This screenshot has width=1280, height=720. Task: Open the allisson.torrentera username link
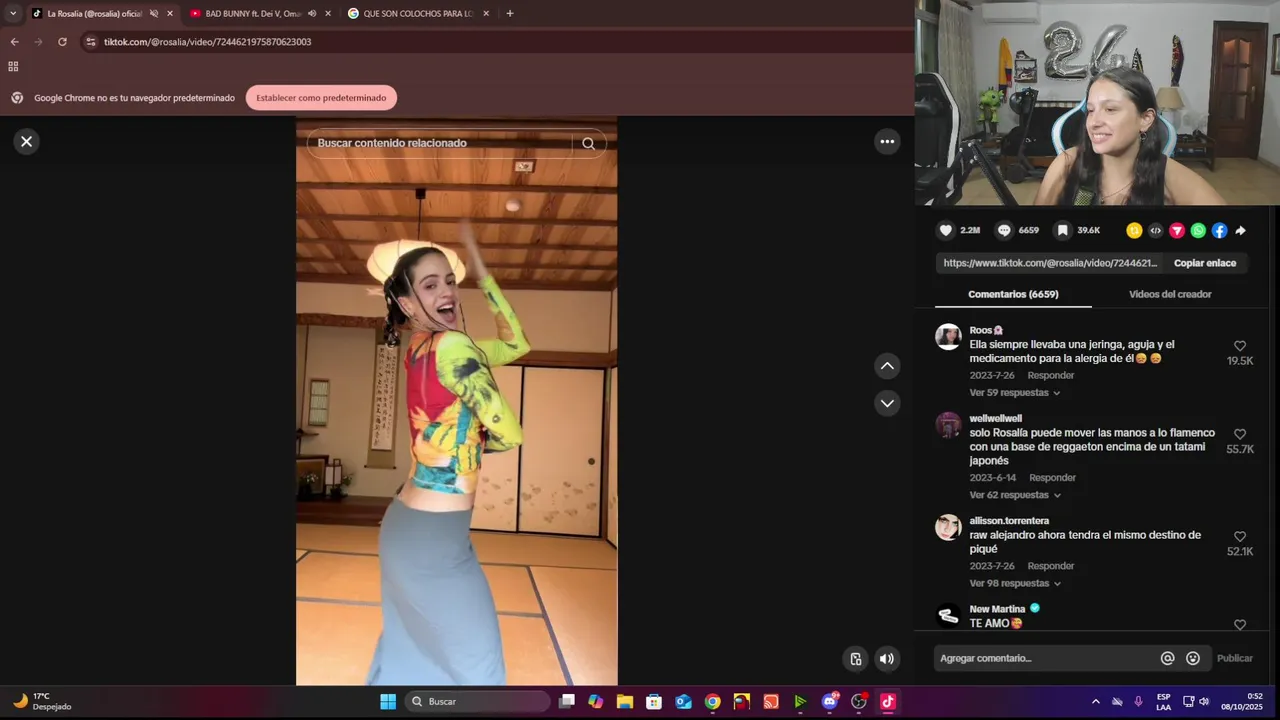[1009, 521]
